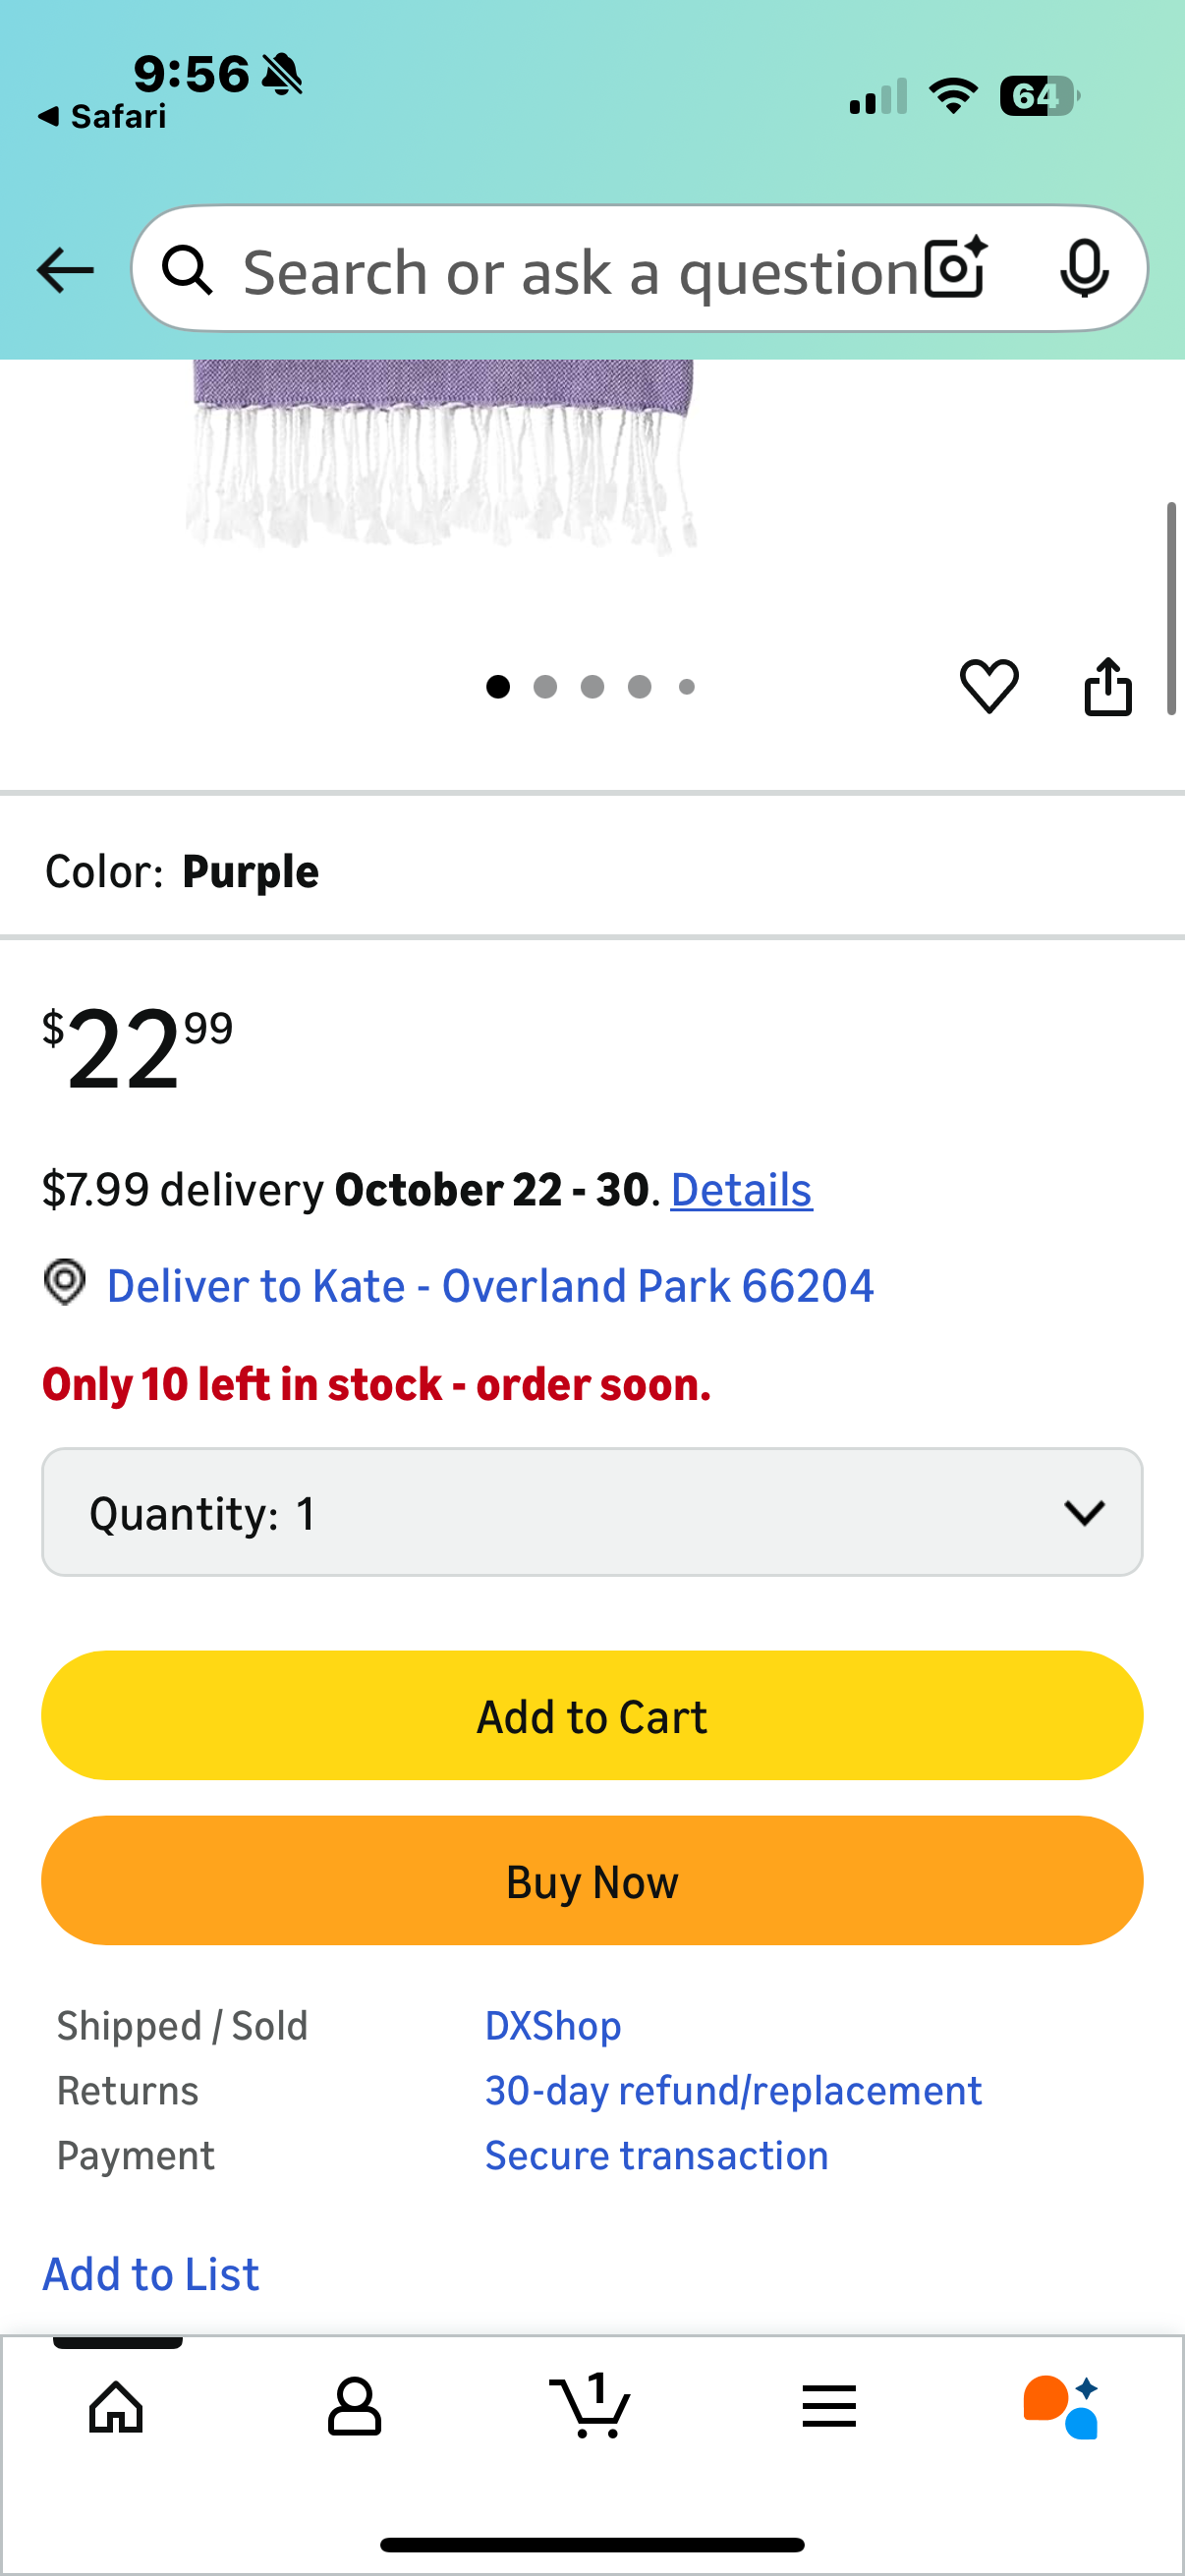This screenshot has width=1185, height=2576.
Task: Open the Rufus AI assistant icon
Action: [1062, 2406]
